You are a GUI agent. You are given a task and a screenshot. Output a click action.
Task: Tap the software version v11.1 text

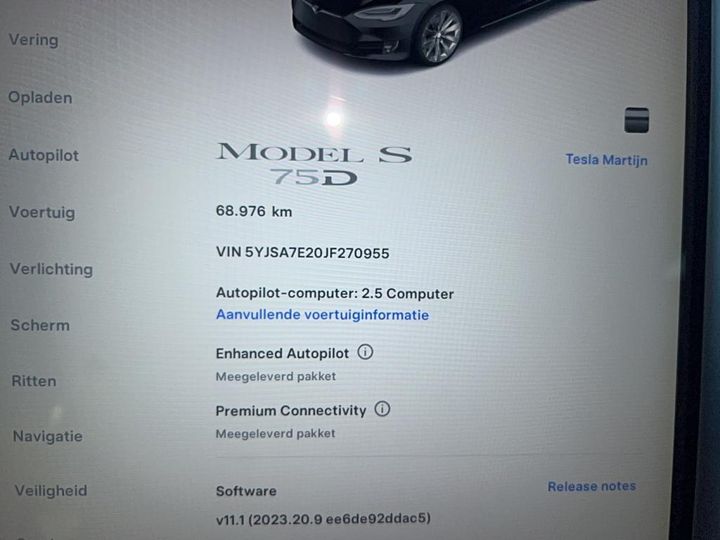(323, 519)
